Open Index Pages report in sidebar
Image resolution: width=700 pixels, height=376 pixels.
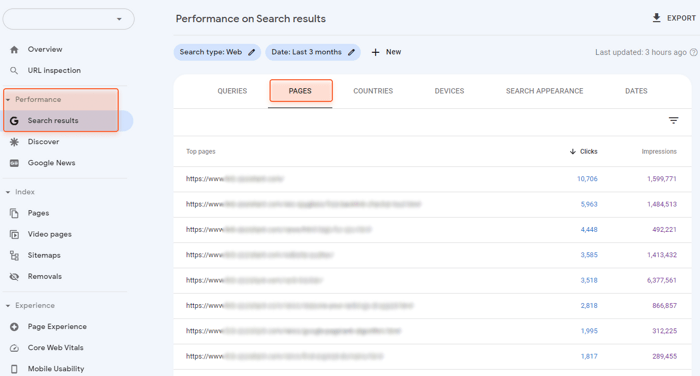[x=38, y=213]
